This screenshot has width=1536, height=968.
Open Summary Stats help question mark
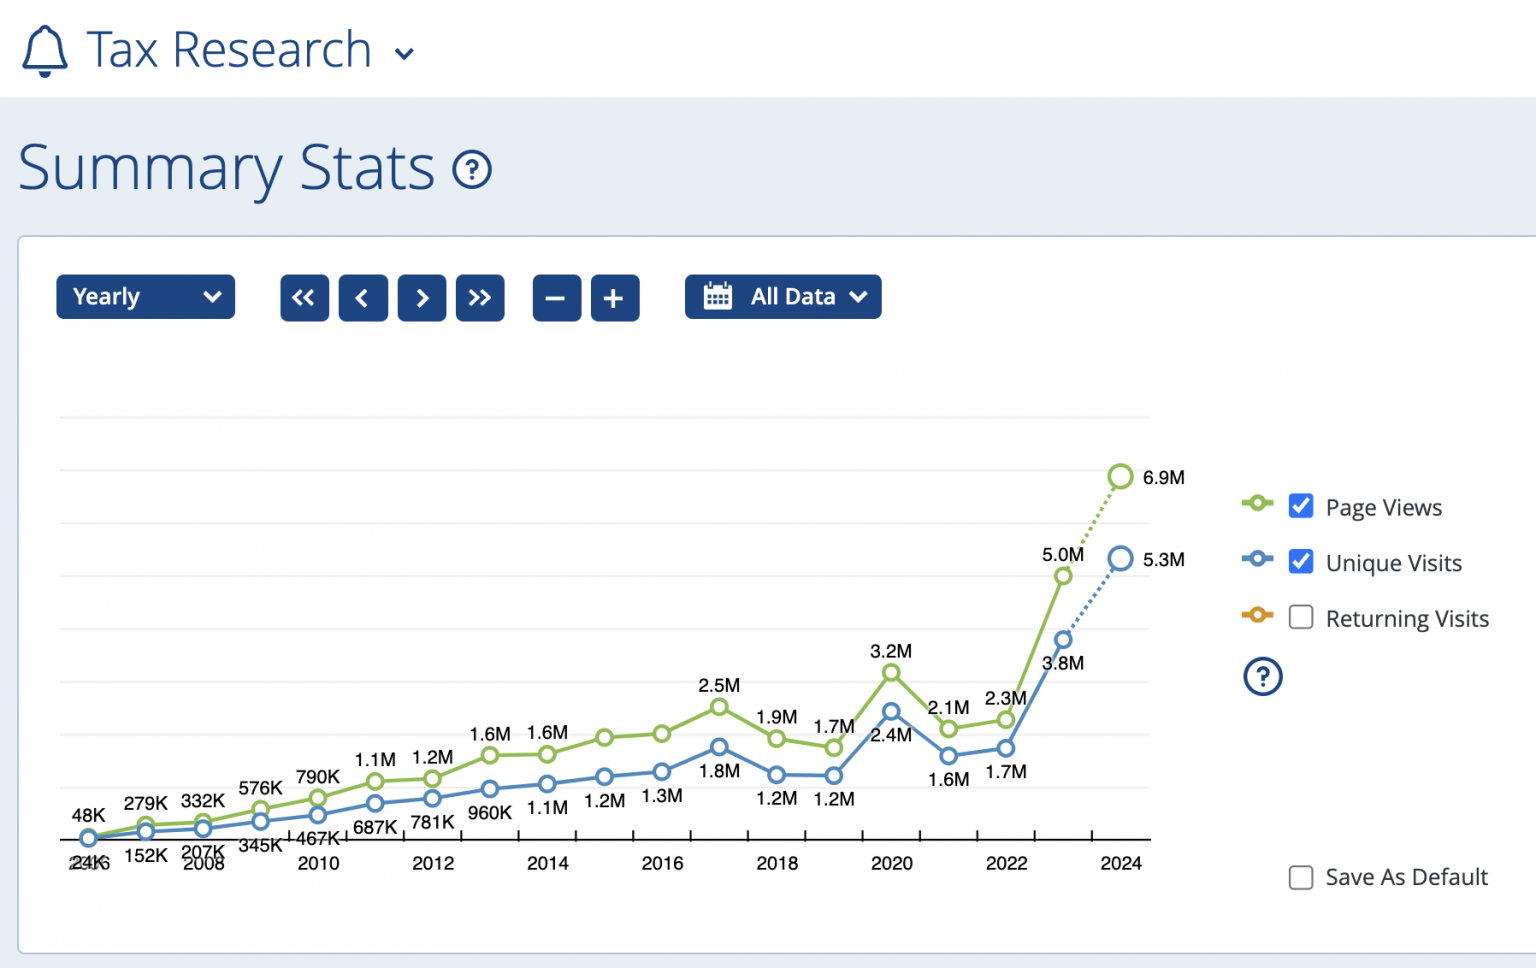(x=472, y=170)
